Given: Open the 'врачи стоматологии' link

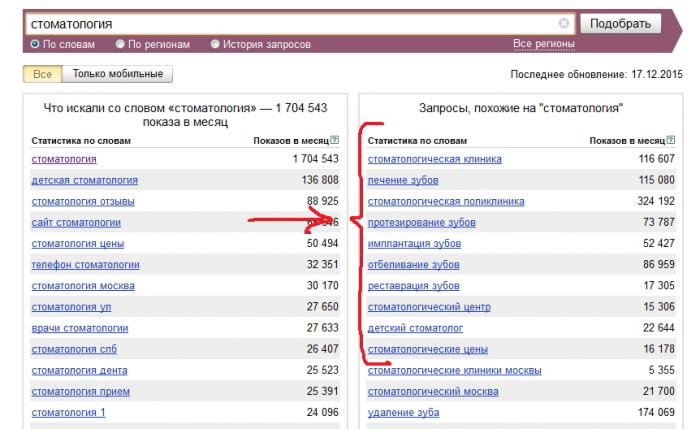Looking at the screenshot, I should (79, 328).
